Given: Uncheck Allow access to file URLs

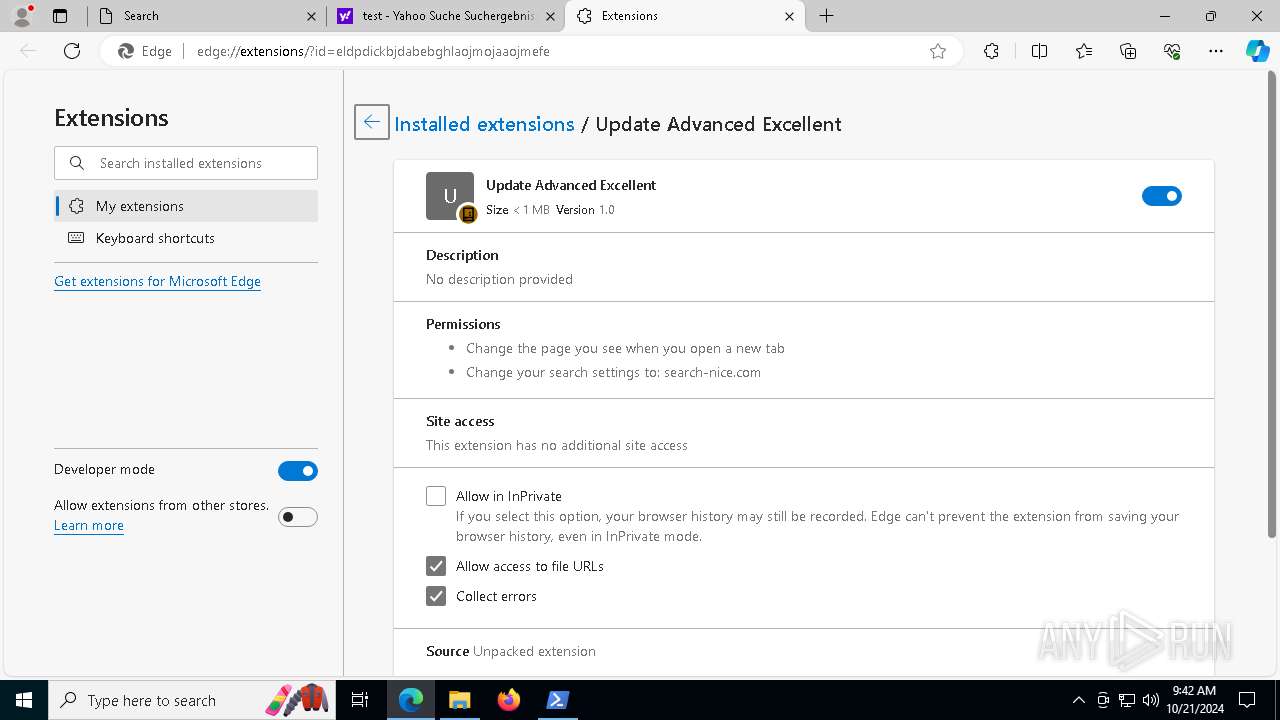Looking at the screenshot, I should 436,566.
